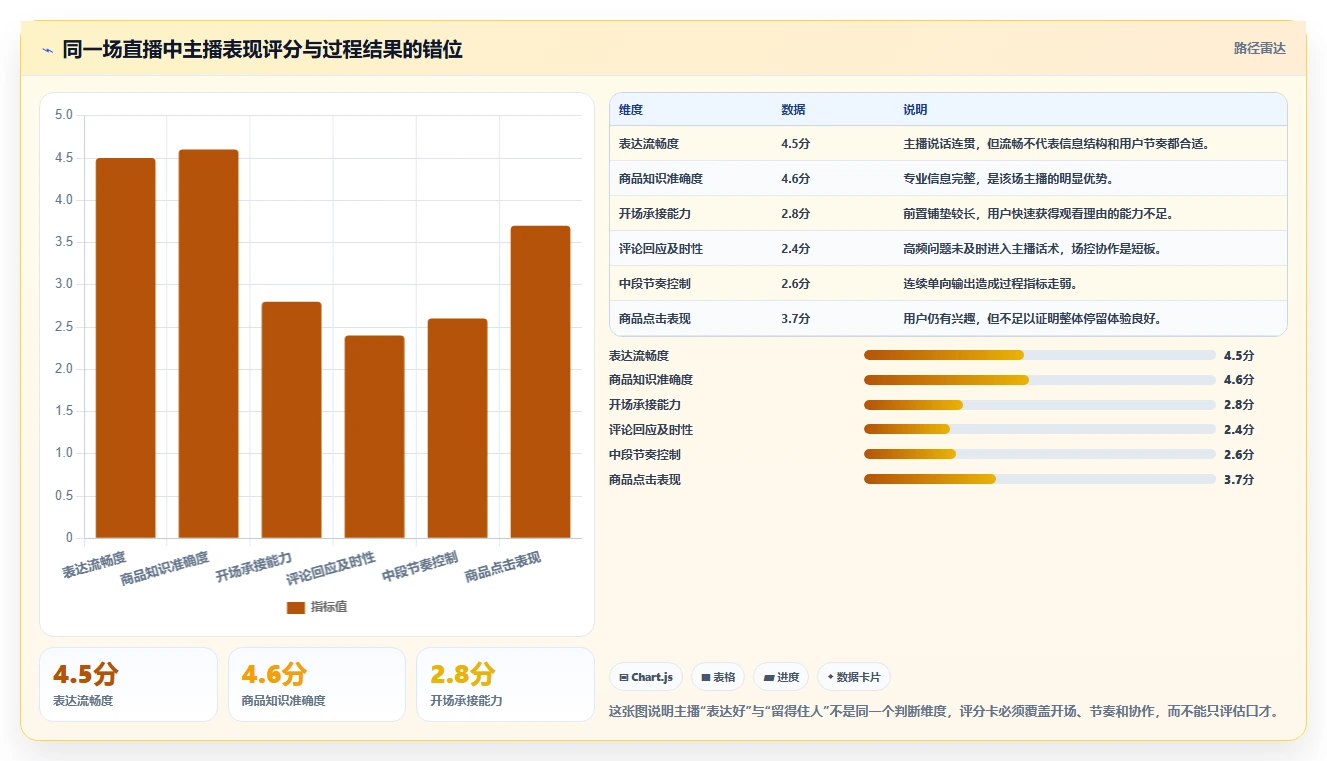Open the 4.5分 表达流畅度 data card
Image resolution: width=1327 pixels, height=761 pixels.
coord(128,684)
